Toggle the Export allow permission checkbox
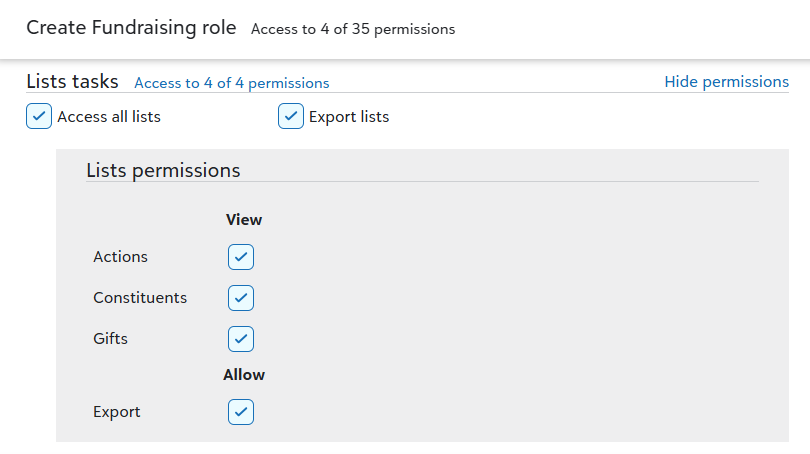 pyautogui.click(x=241, y=412)
